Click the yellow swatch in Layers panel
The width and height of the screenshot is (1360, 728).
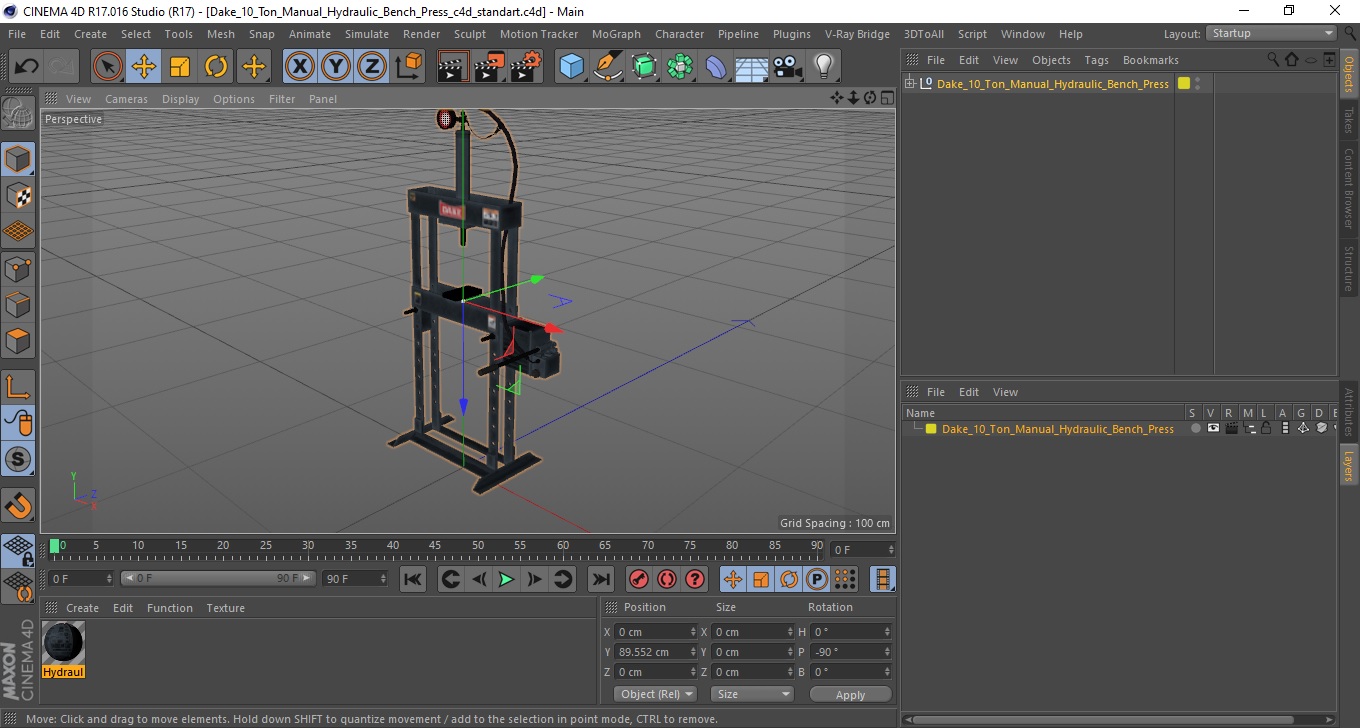(x=930, y=428)
